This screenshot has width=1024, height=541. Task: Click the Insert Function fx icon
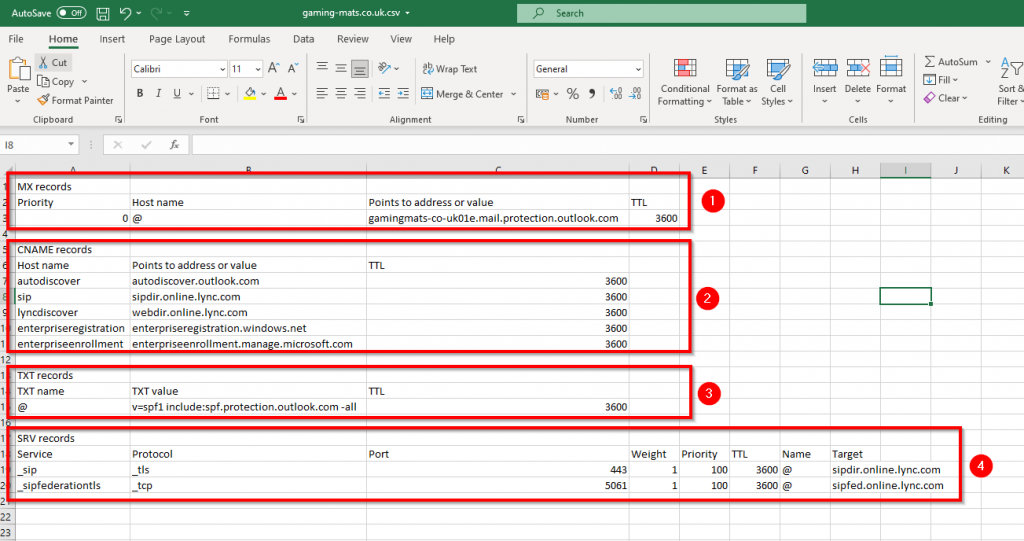[x=174, y=144]
